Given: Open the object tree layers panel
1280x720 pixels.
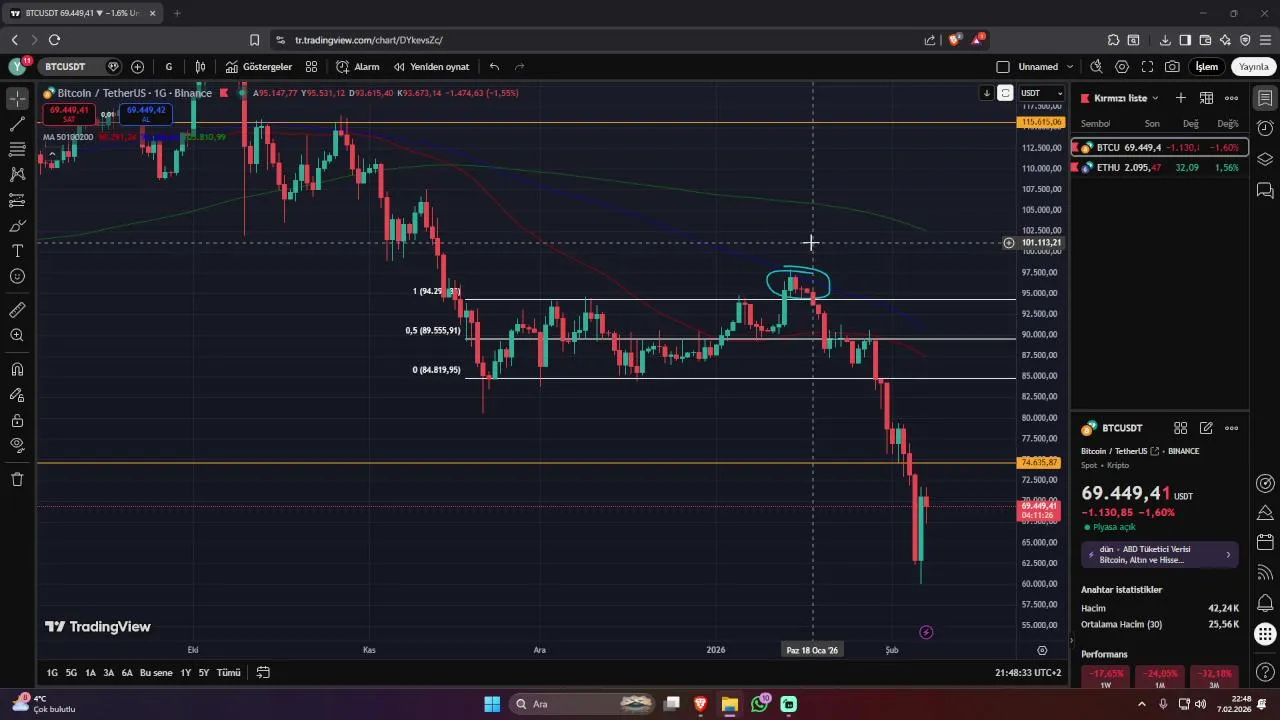Looking at the screenshot, I should [1265, 159].
